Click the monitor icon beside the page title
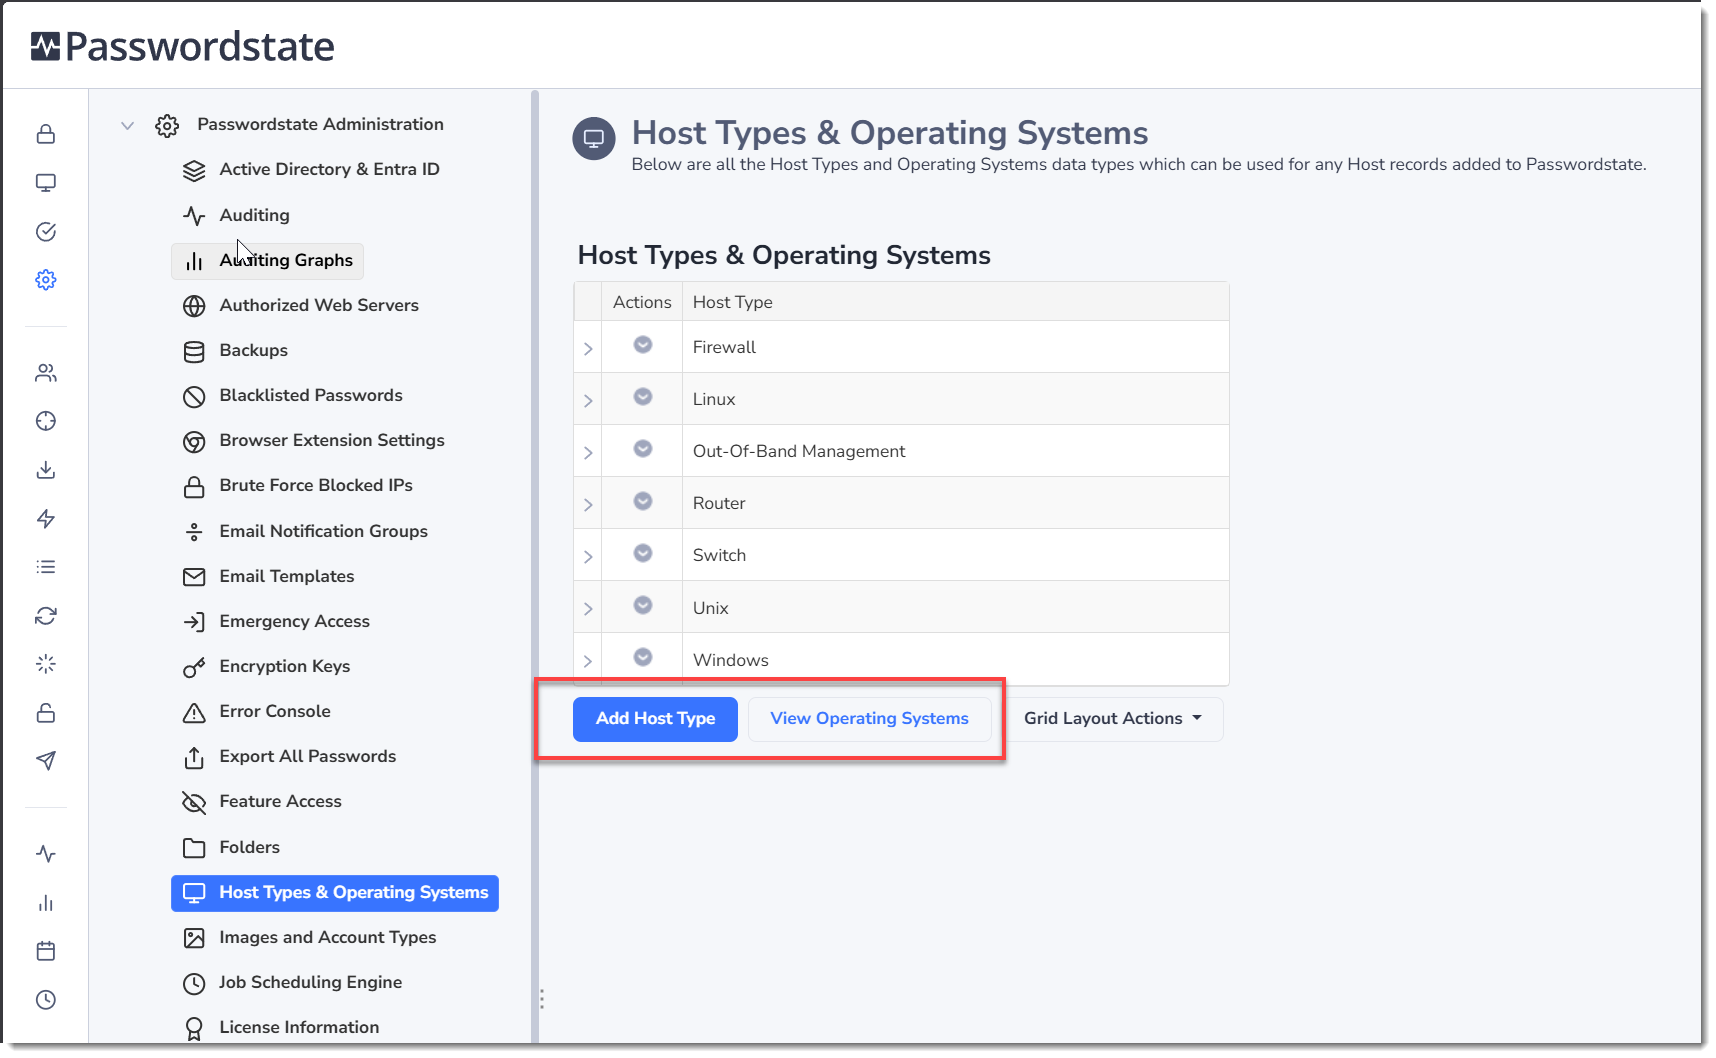 click(594, 138)
